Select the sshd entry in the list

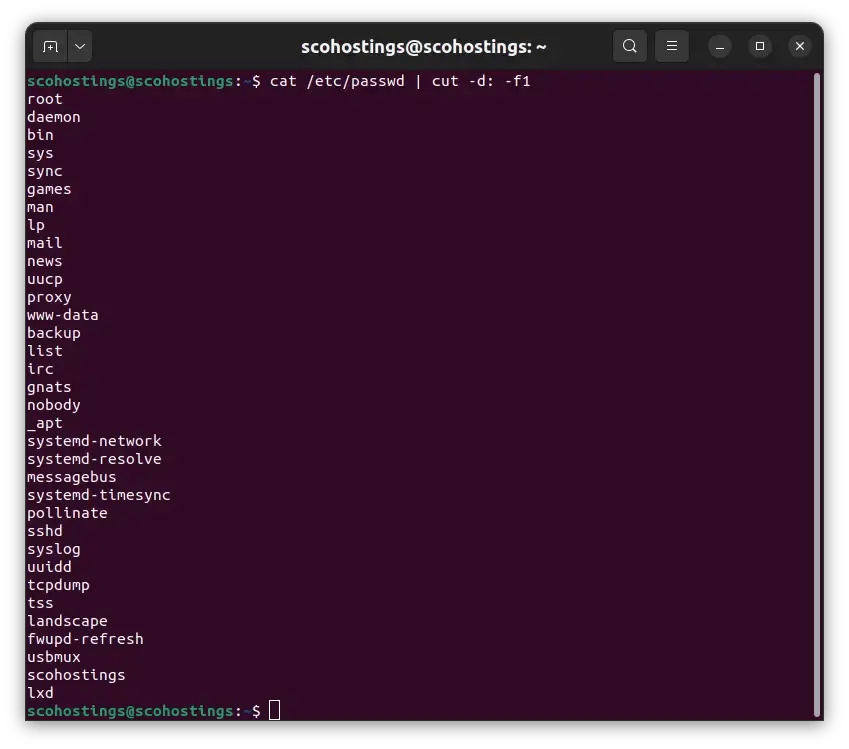44,531
